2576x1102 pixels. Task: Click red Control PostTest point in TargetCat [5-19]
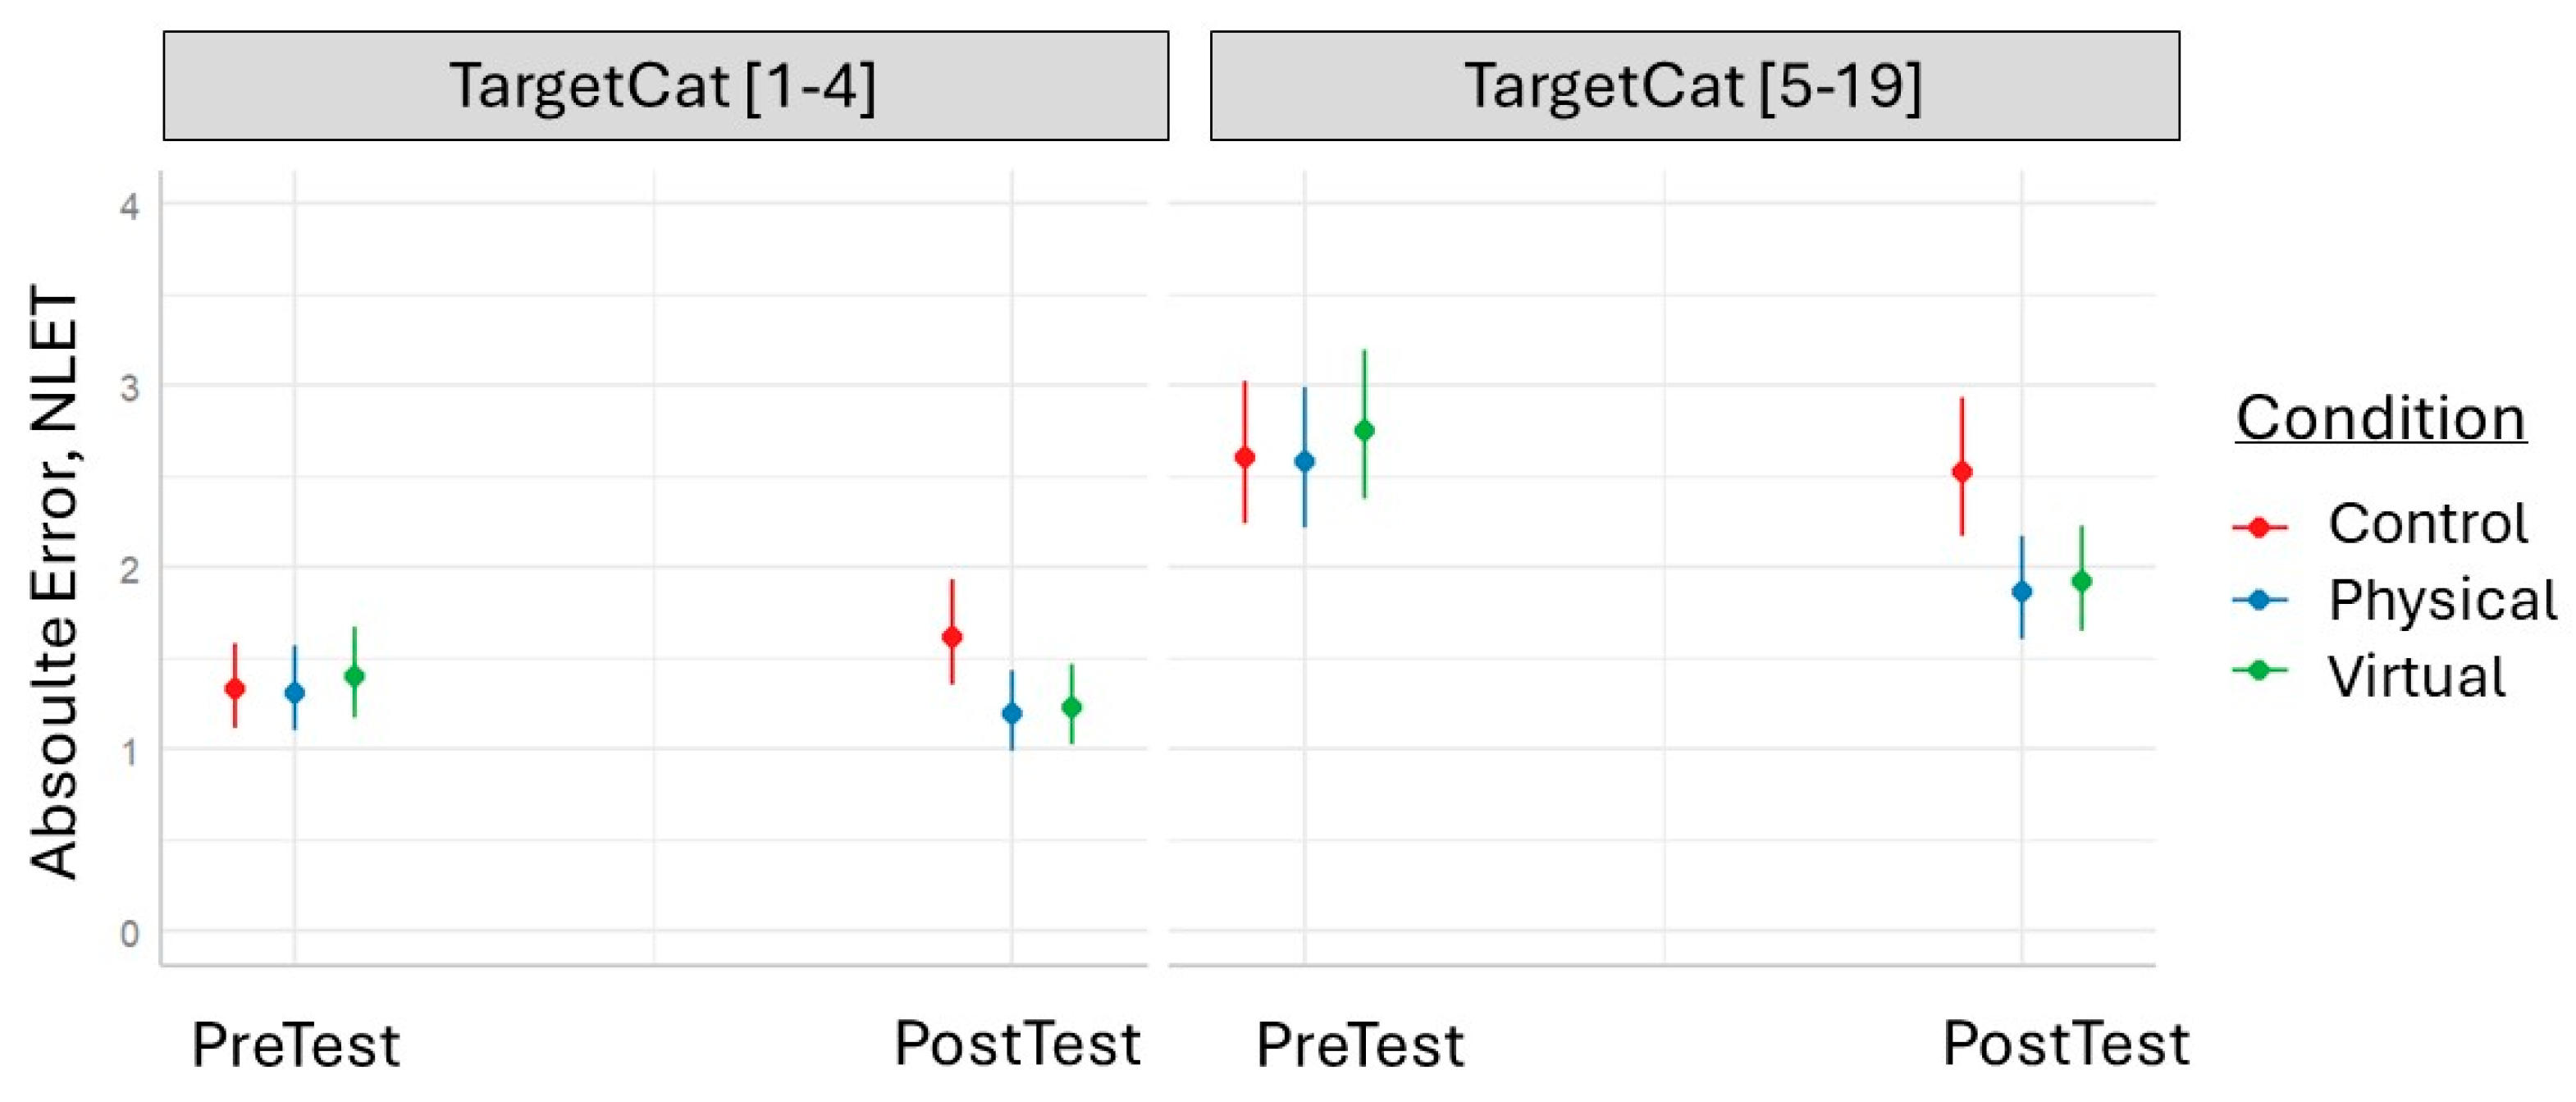coord(1962,471)
